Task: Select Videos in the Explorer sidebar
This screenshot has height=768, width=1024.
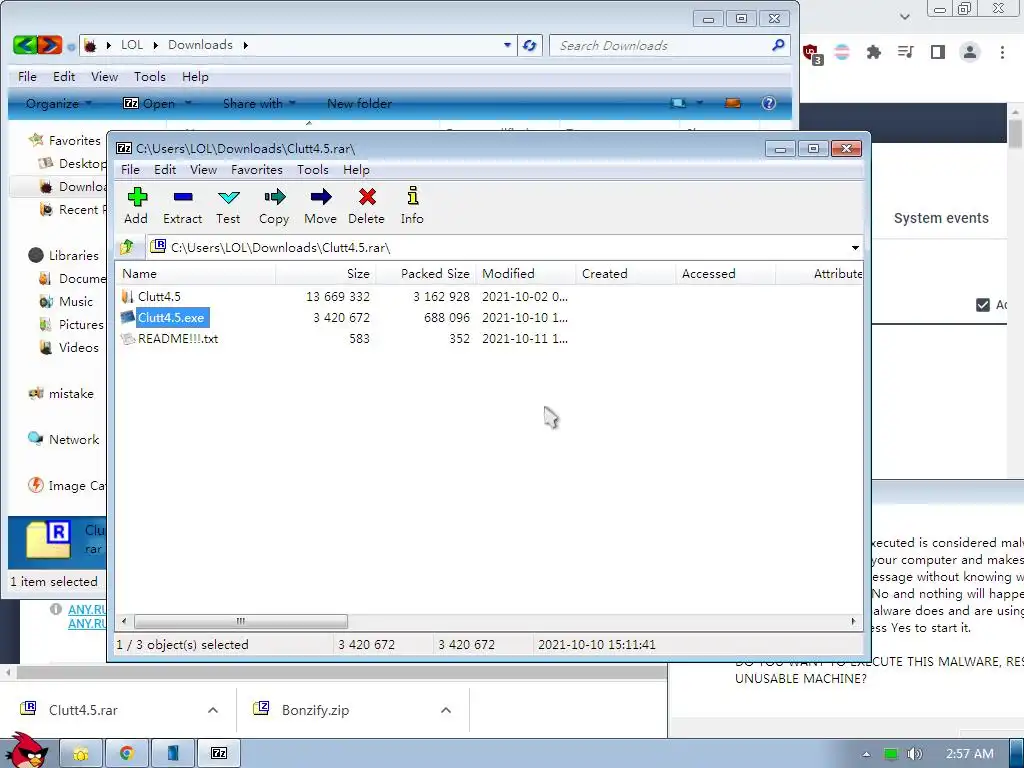Action: click(78, 347)
